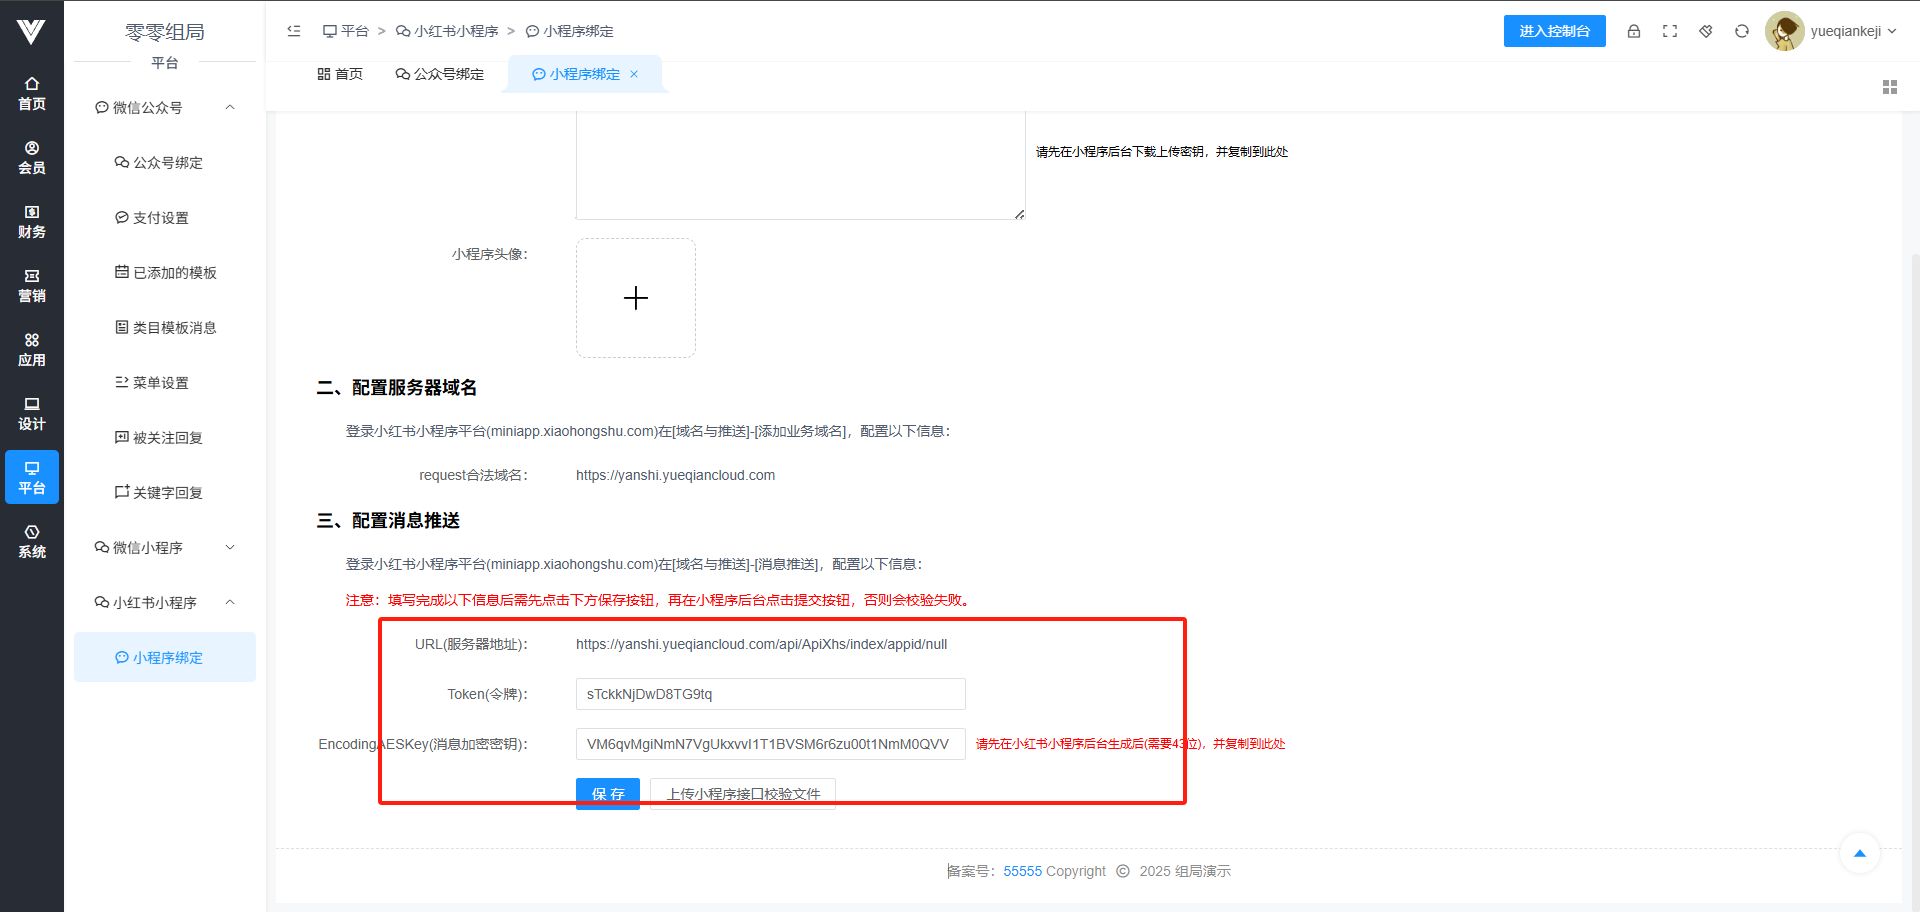The width and height of the screenshot is (1920, 912).
Task: Collapse the sidebar menu toggle icon
Action: point(294,31)
